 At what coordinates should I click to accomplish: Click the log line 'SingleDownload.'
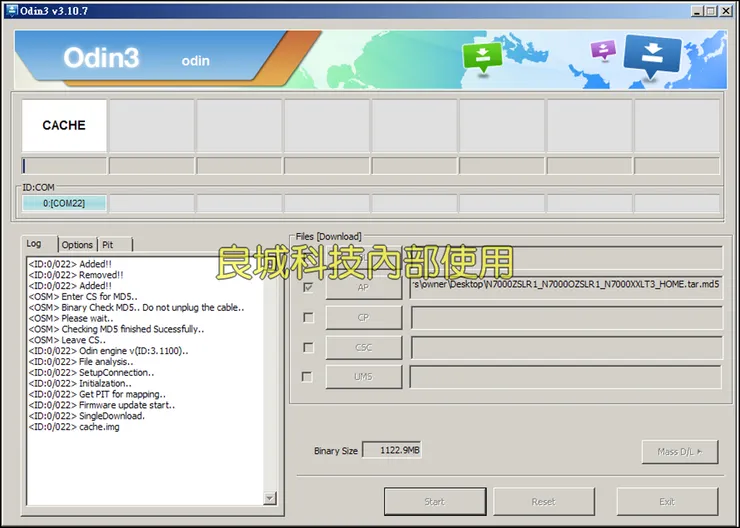(x=86, y=416)
